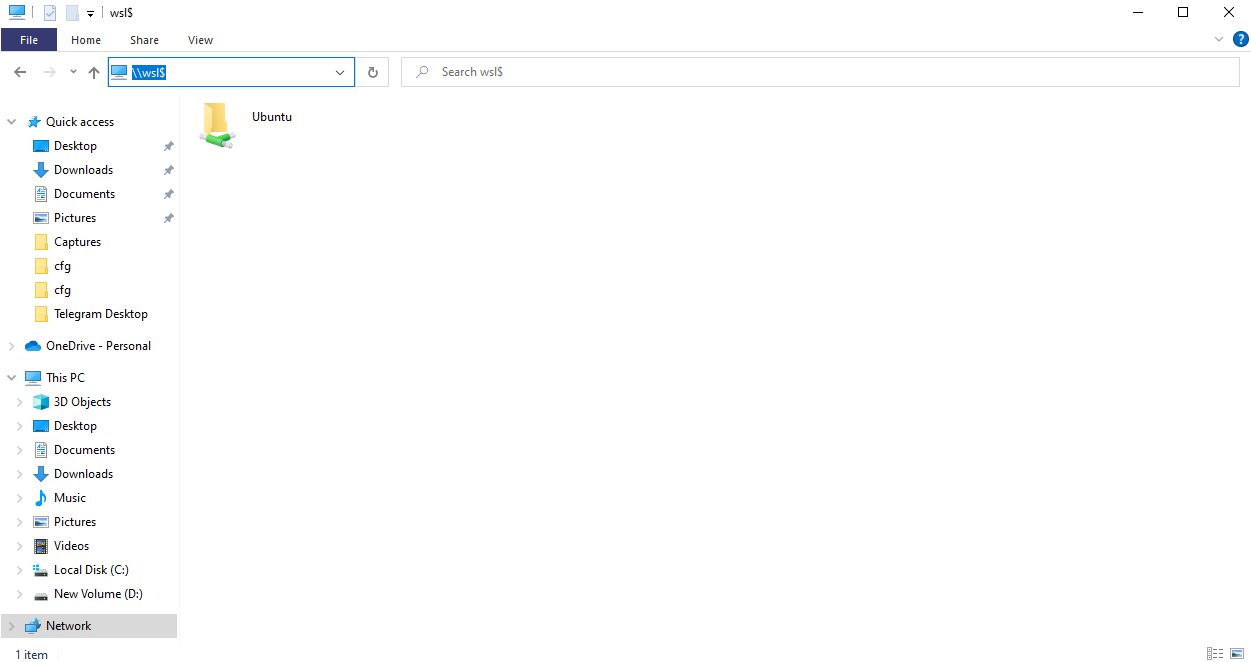Switch to the Share ribbon tab
This screenshot has height=662, width=1251.
pyautogui.click(x=144, y=40)
